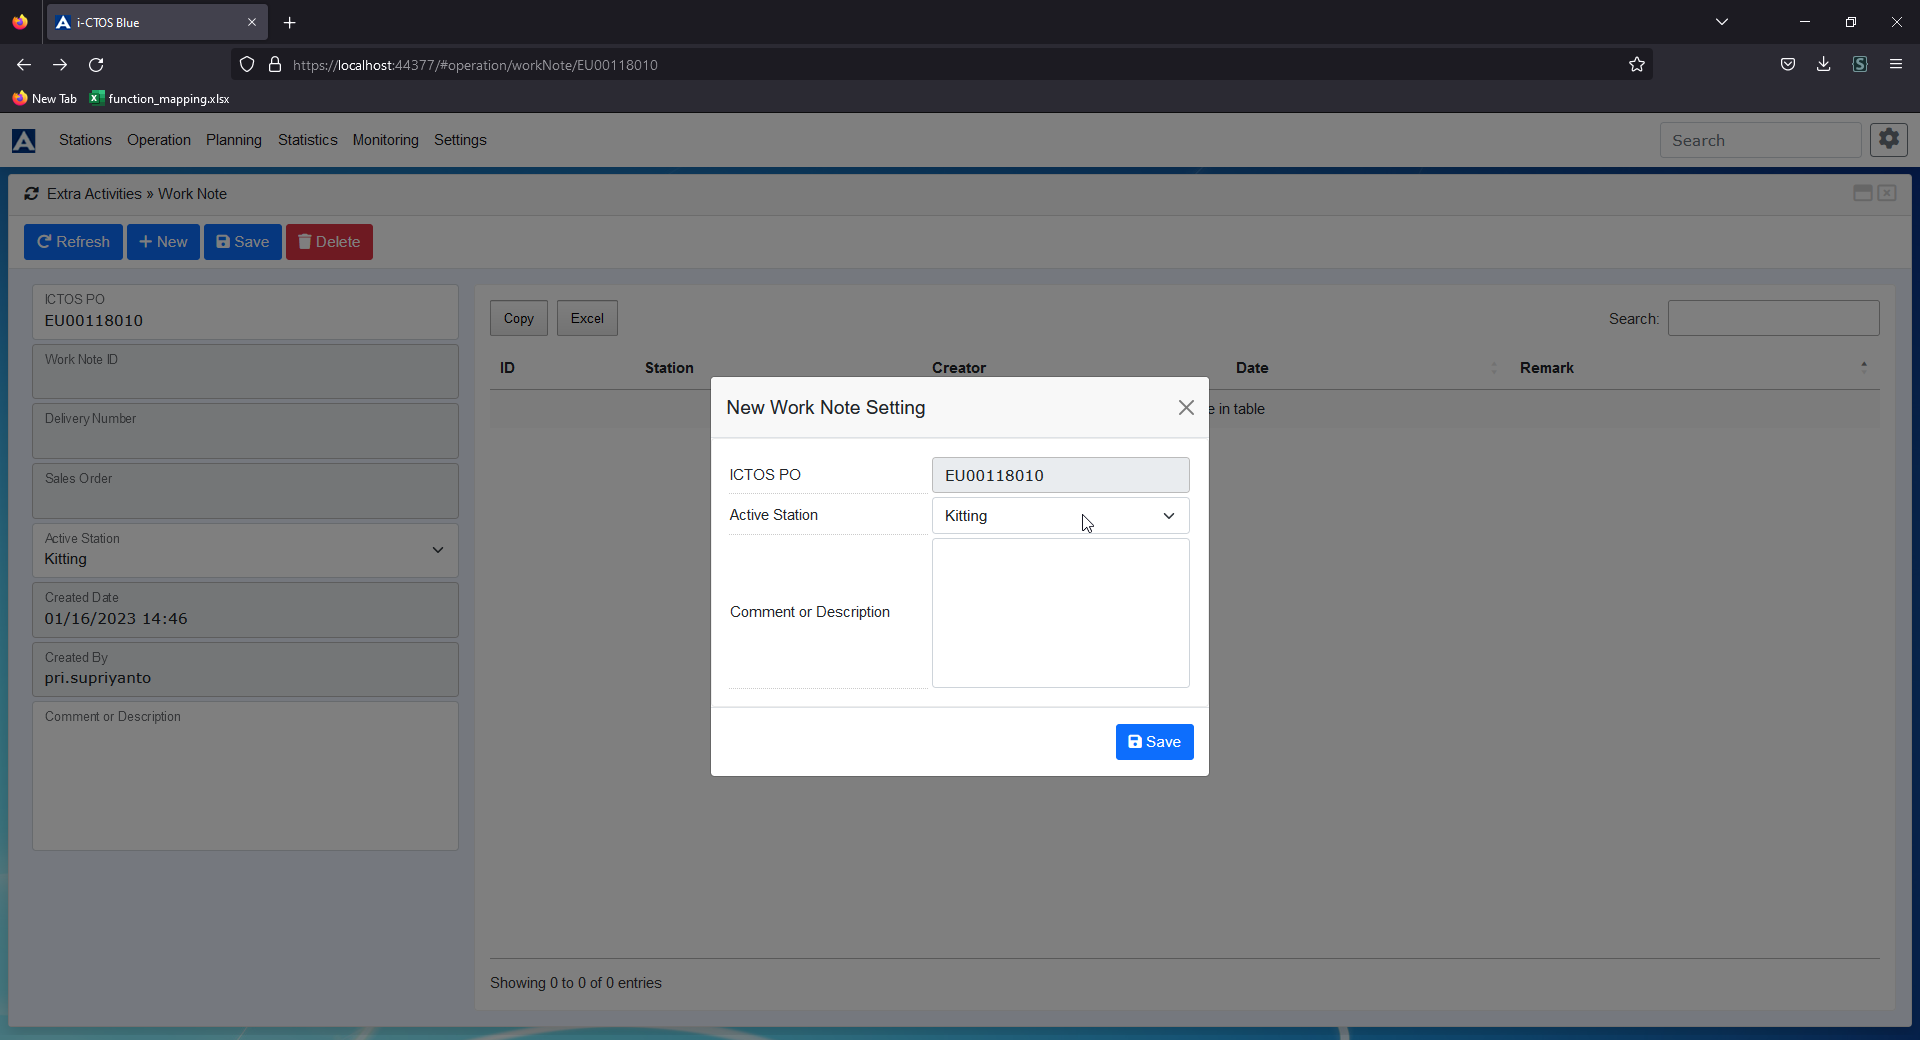Expand the Active Station dropdown in left form
Viewport: 1920px width, 1040px height.
click(245, 550)
